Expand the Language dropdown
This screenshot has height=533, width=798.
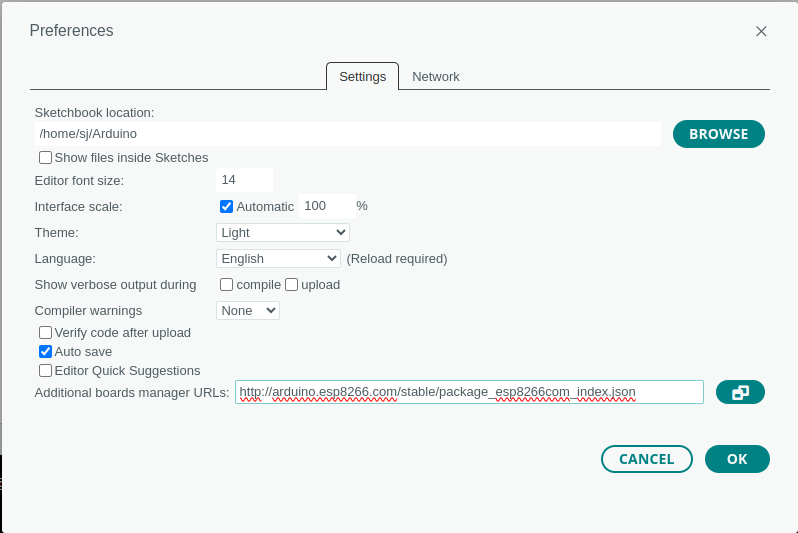point(278,258)
